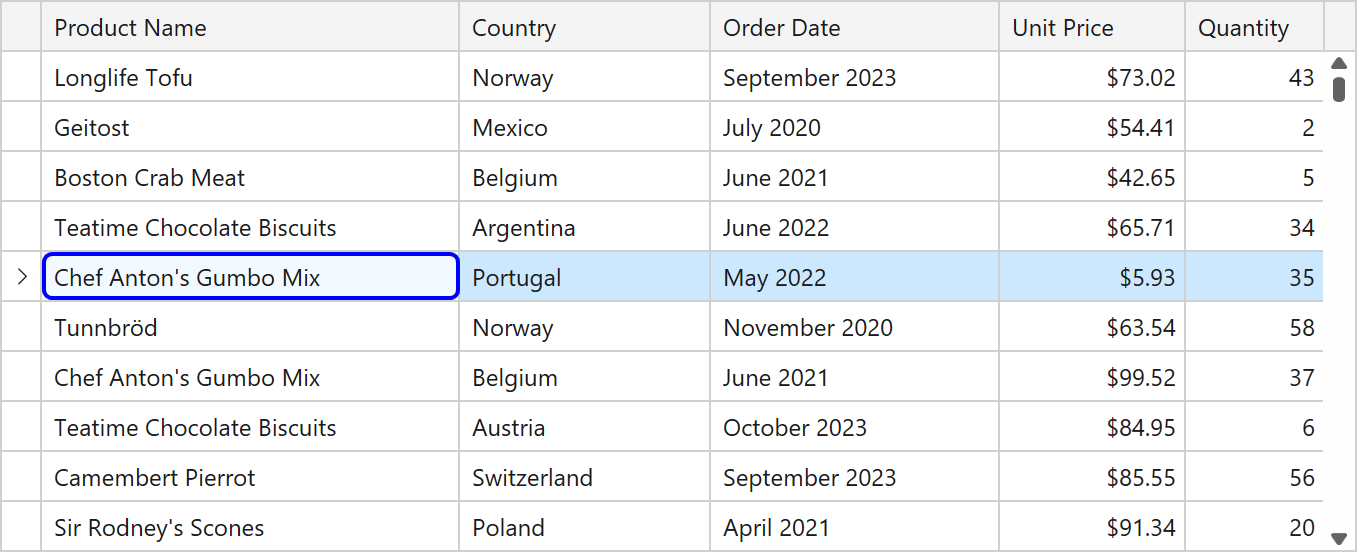Viewport: 1357px width, 552px height.
Task: Select the Geitost row header
Action: (21, 128)
